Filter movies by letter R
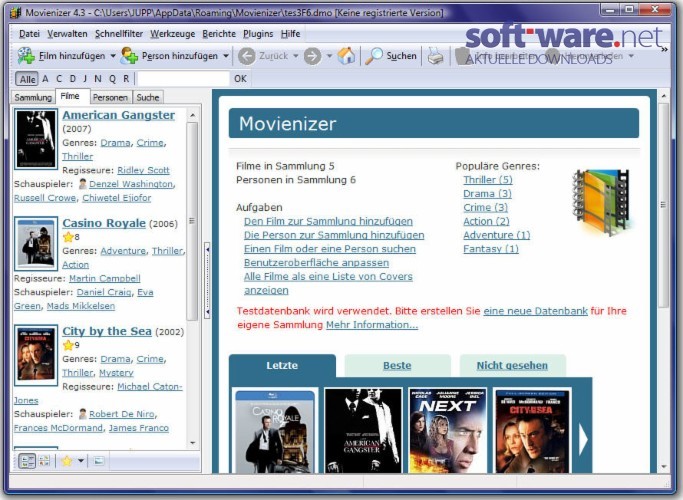Viewport: 683px width, 500px height. [126, 79]
